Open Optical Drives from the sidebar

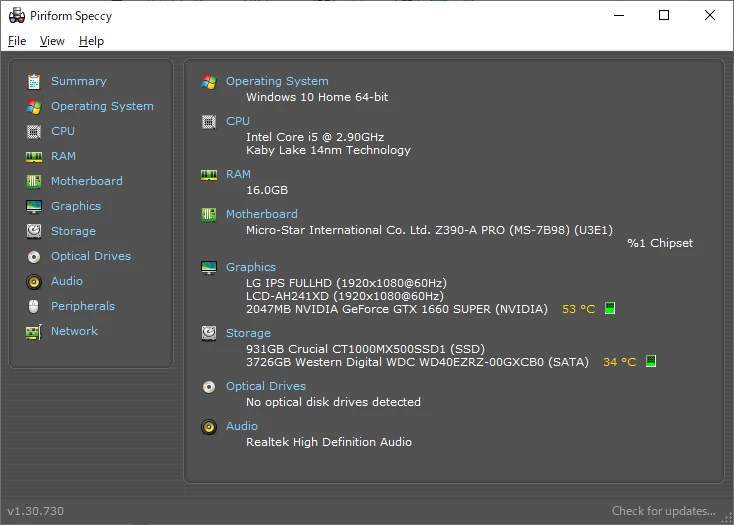[91, 256]
